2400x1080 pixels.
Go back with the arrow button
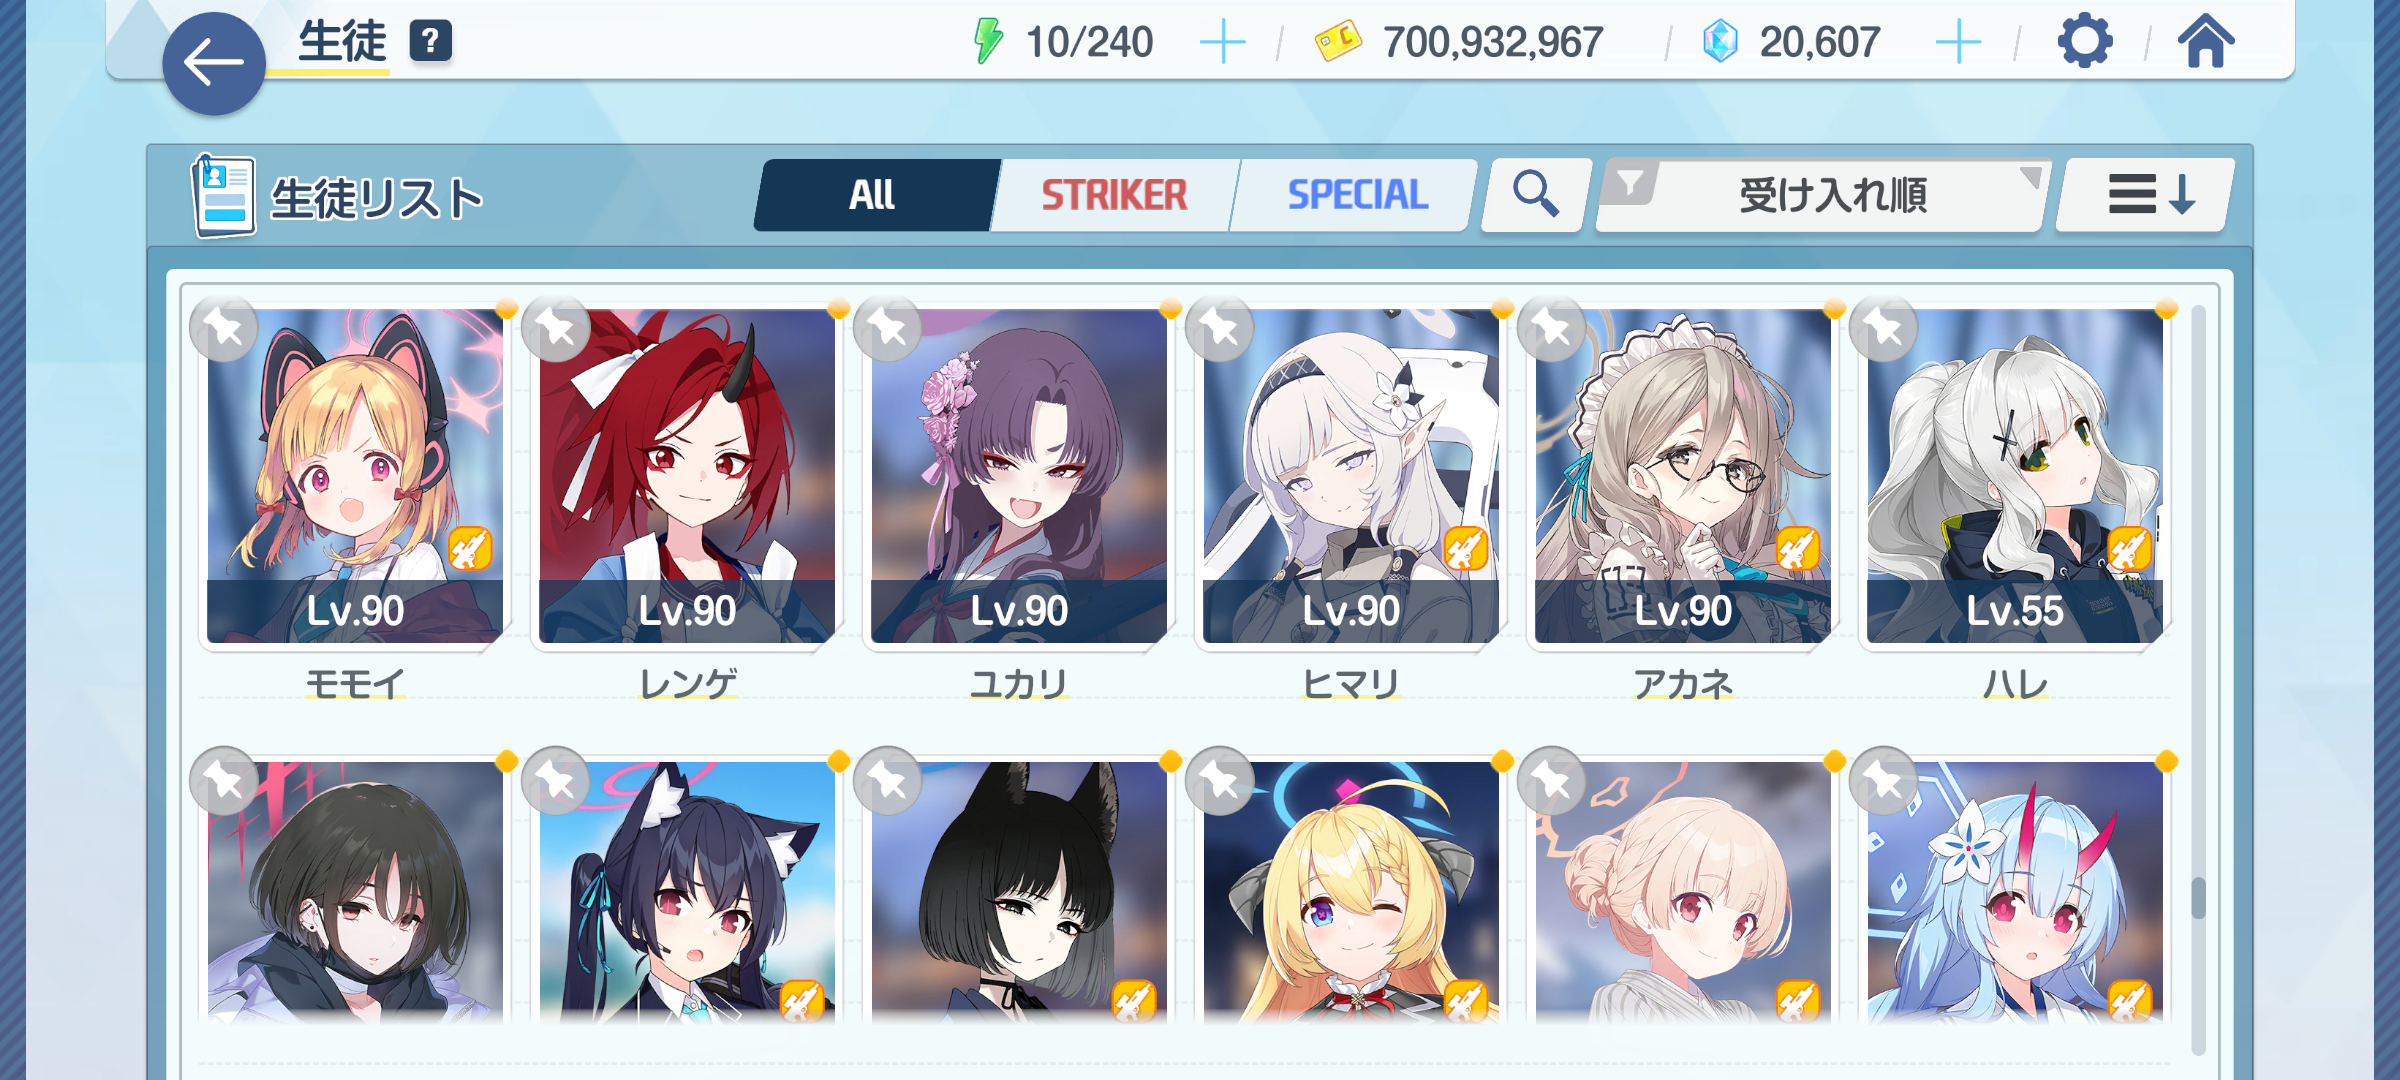coord(214,64)
